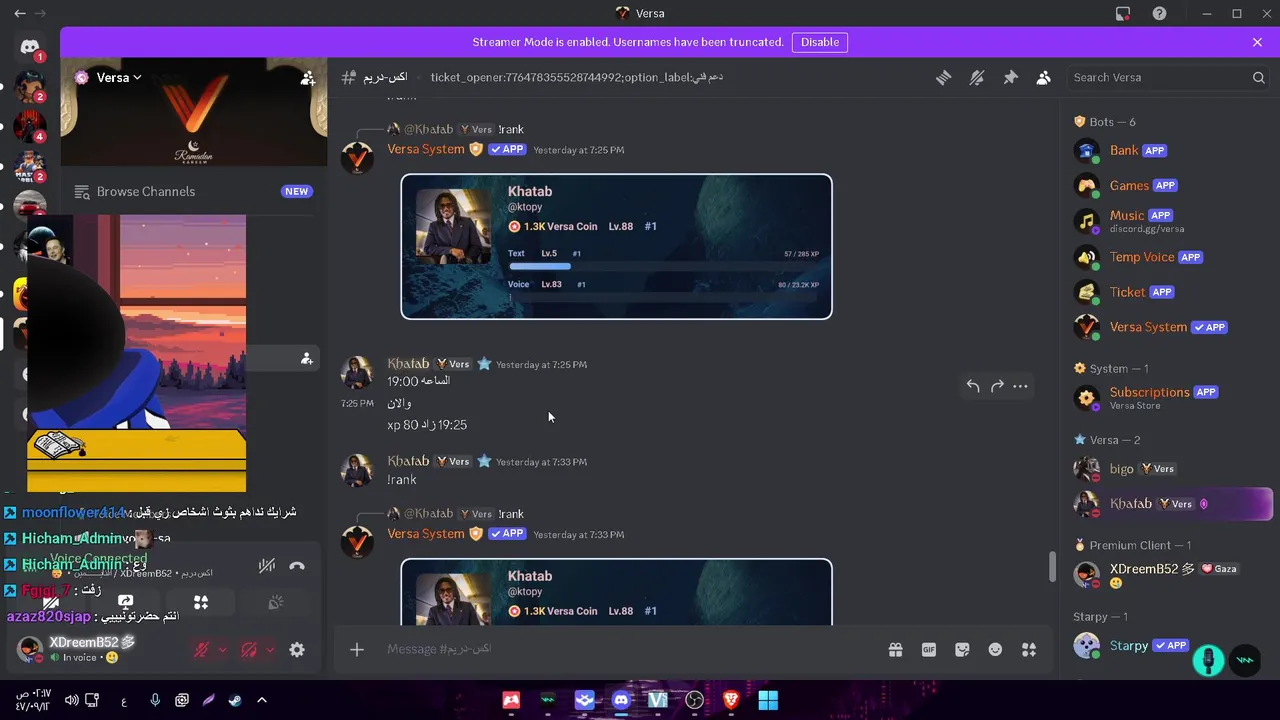Send a gift with the gift icon

pos(895,649)
